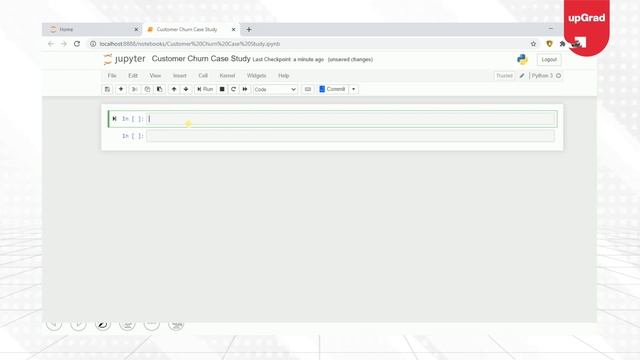Open the Help menu
The height and width of the screenshot is (360, 640).
point(284,76)
